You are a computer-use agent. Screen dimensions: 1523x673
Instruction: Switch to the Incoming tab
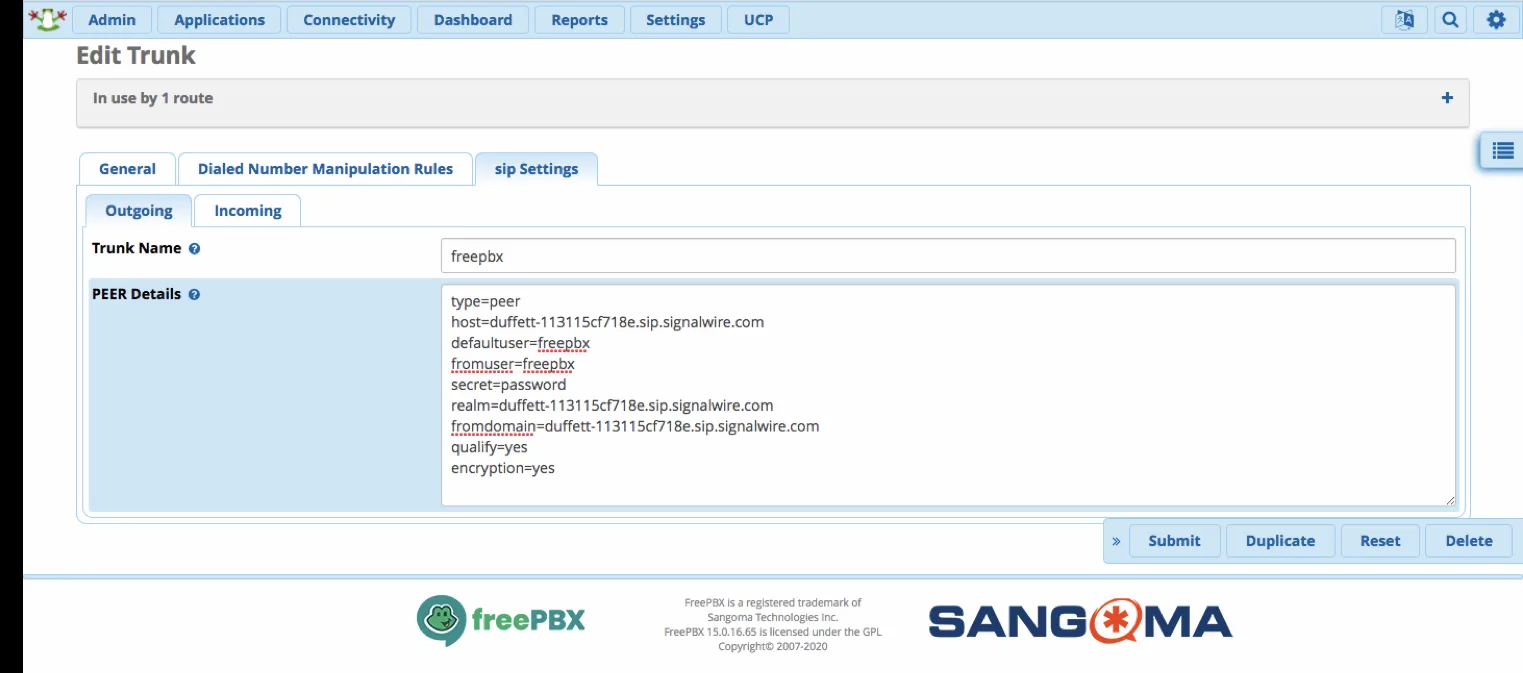click(x=247, y=210)
